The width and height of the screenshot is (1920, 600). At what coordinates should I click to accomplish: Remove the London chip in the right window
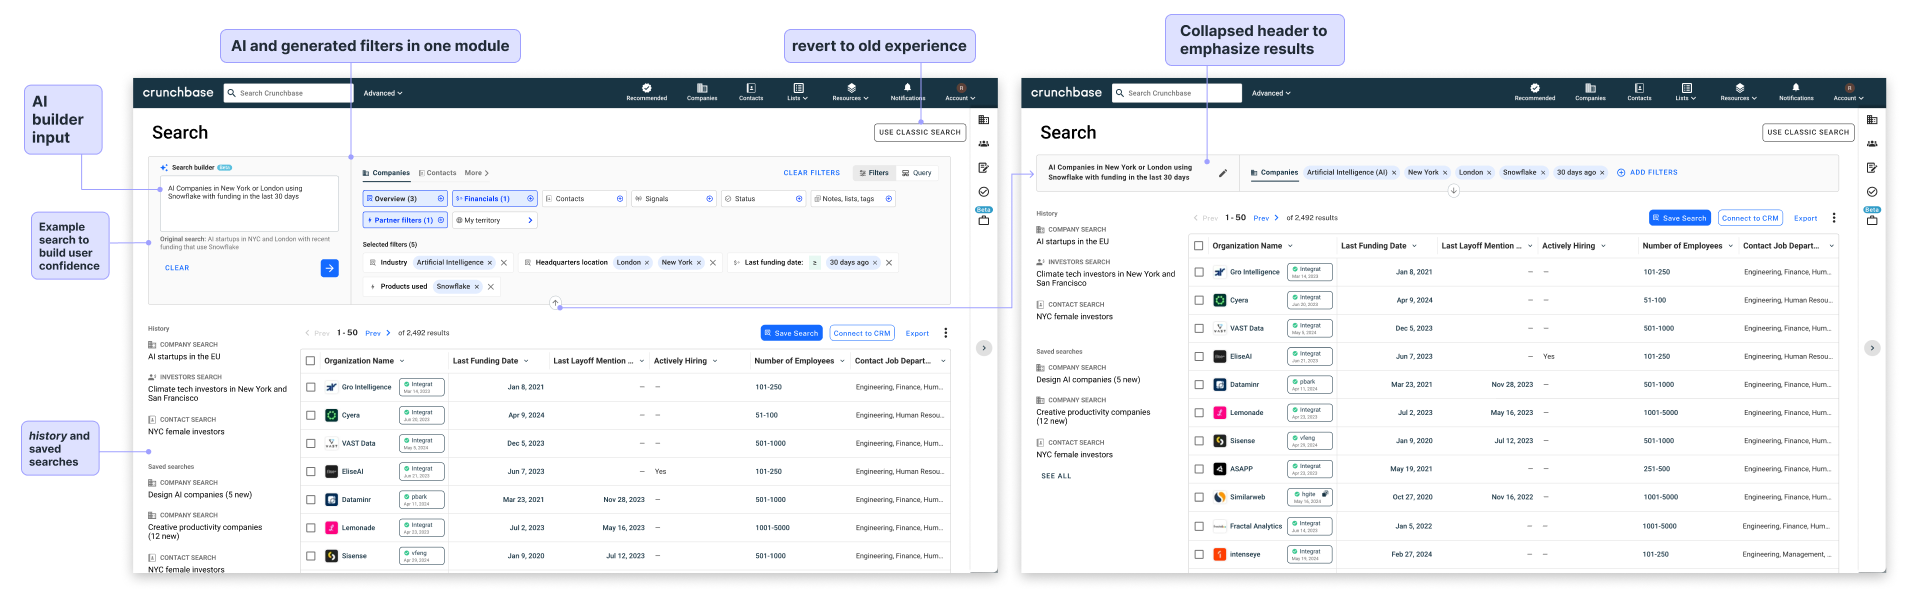click(1489, 173)
